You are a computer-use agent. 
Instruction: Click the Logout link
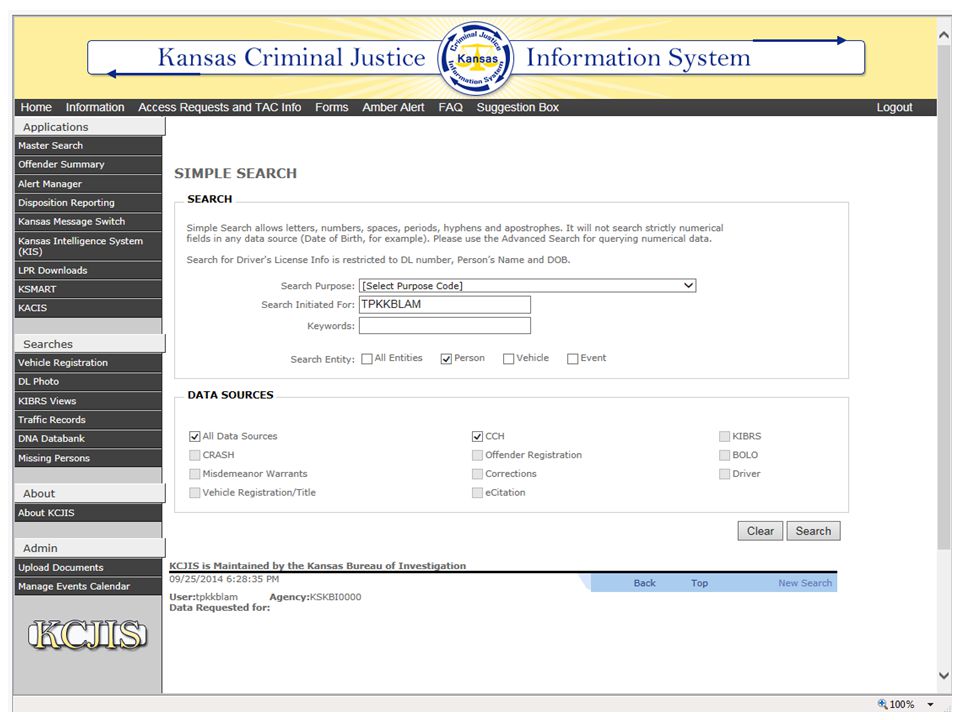(x=894, y=107)
